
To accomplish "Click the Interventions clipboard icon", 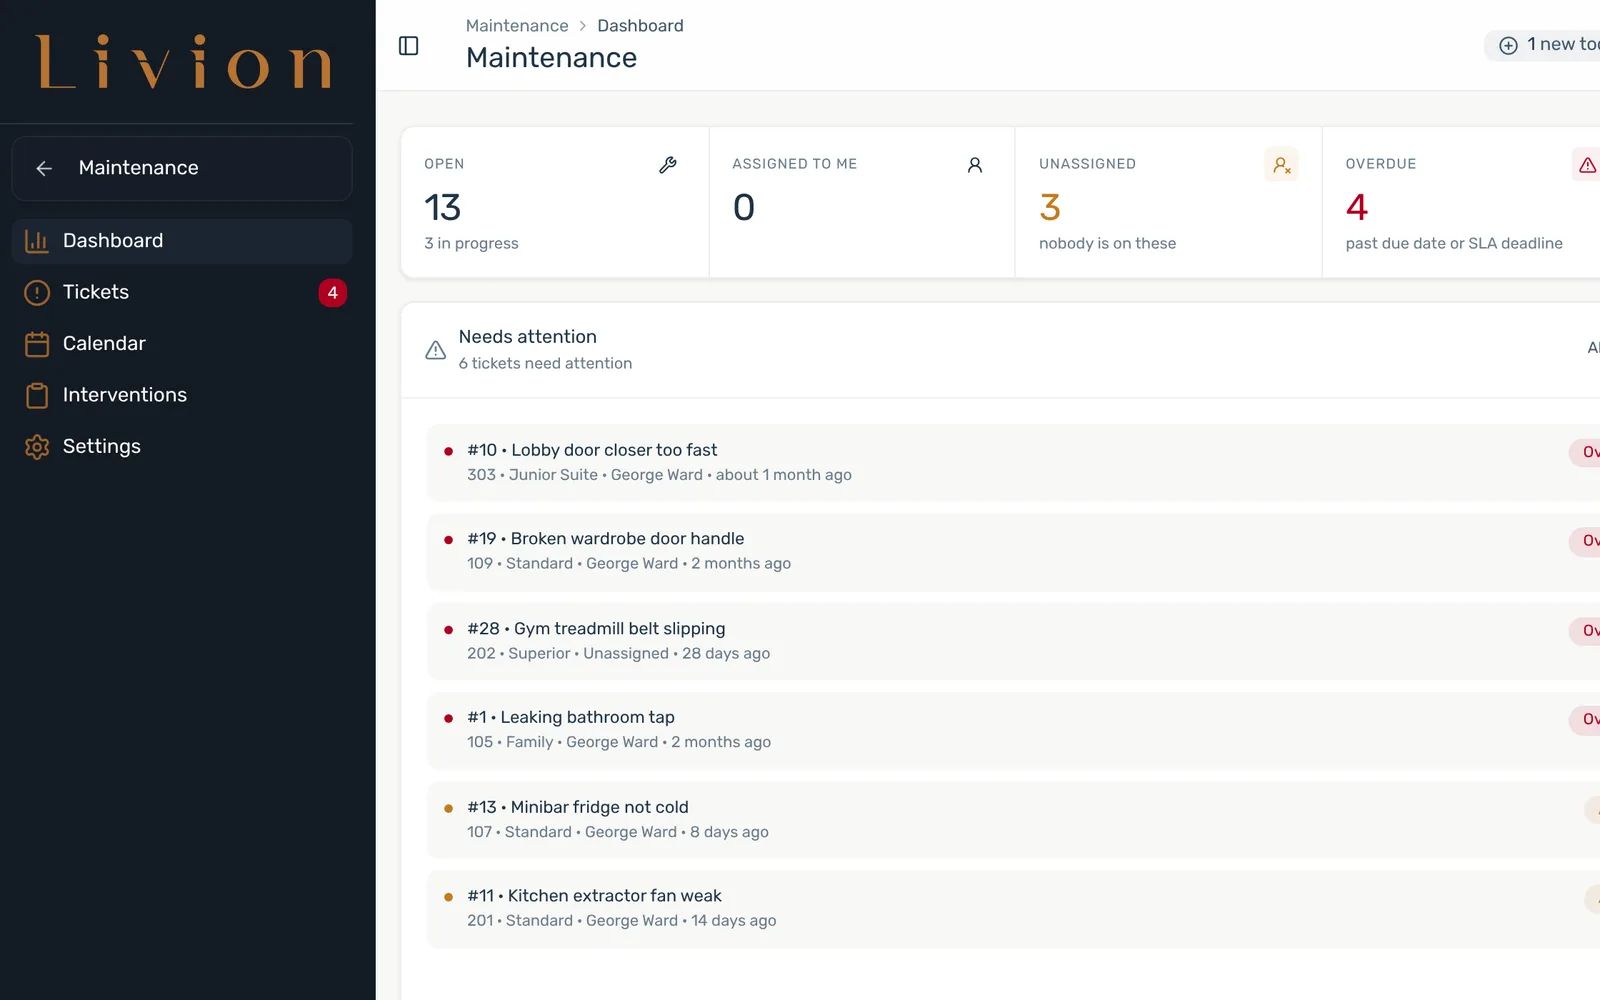I will click(x=37, y=395).
